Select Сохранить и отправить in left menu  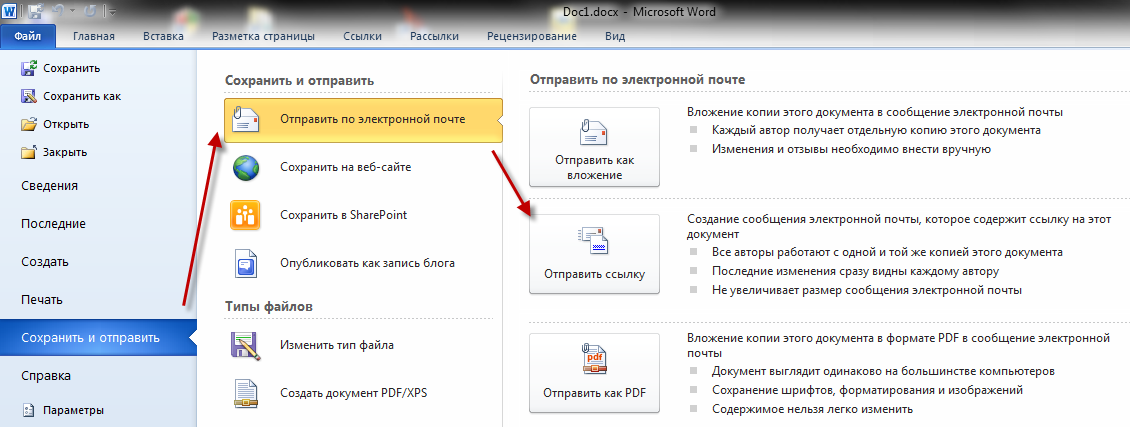click(x=98, y=338)
